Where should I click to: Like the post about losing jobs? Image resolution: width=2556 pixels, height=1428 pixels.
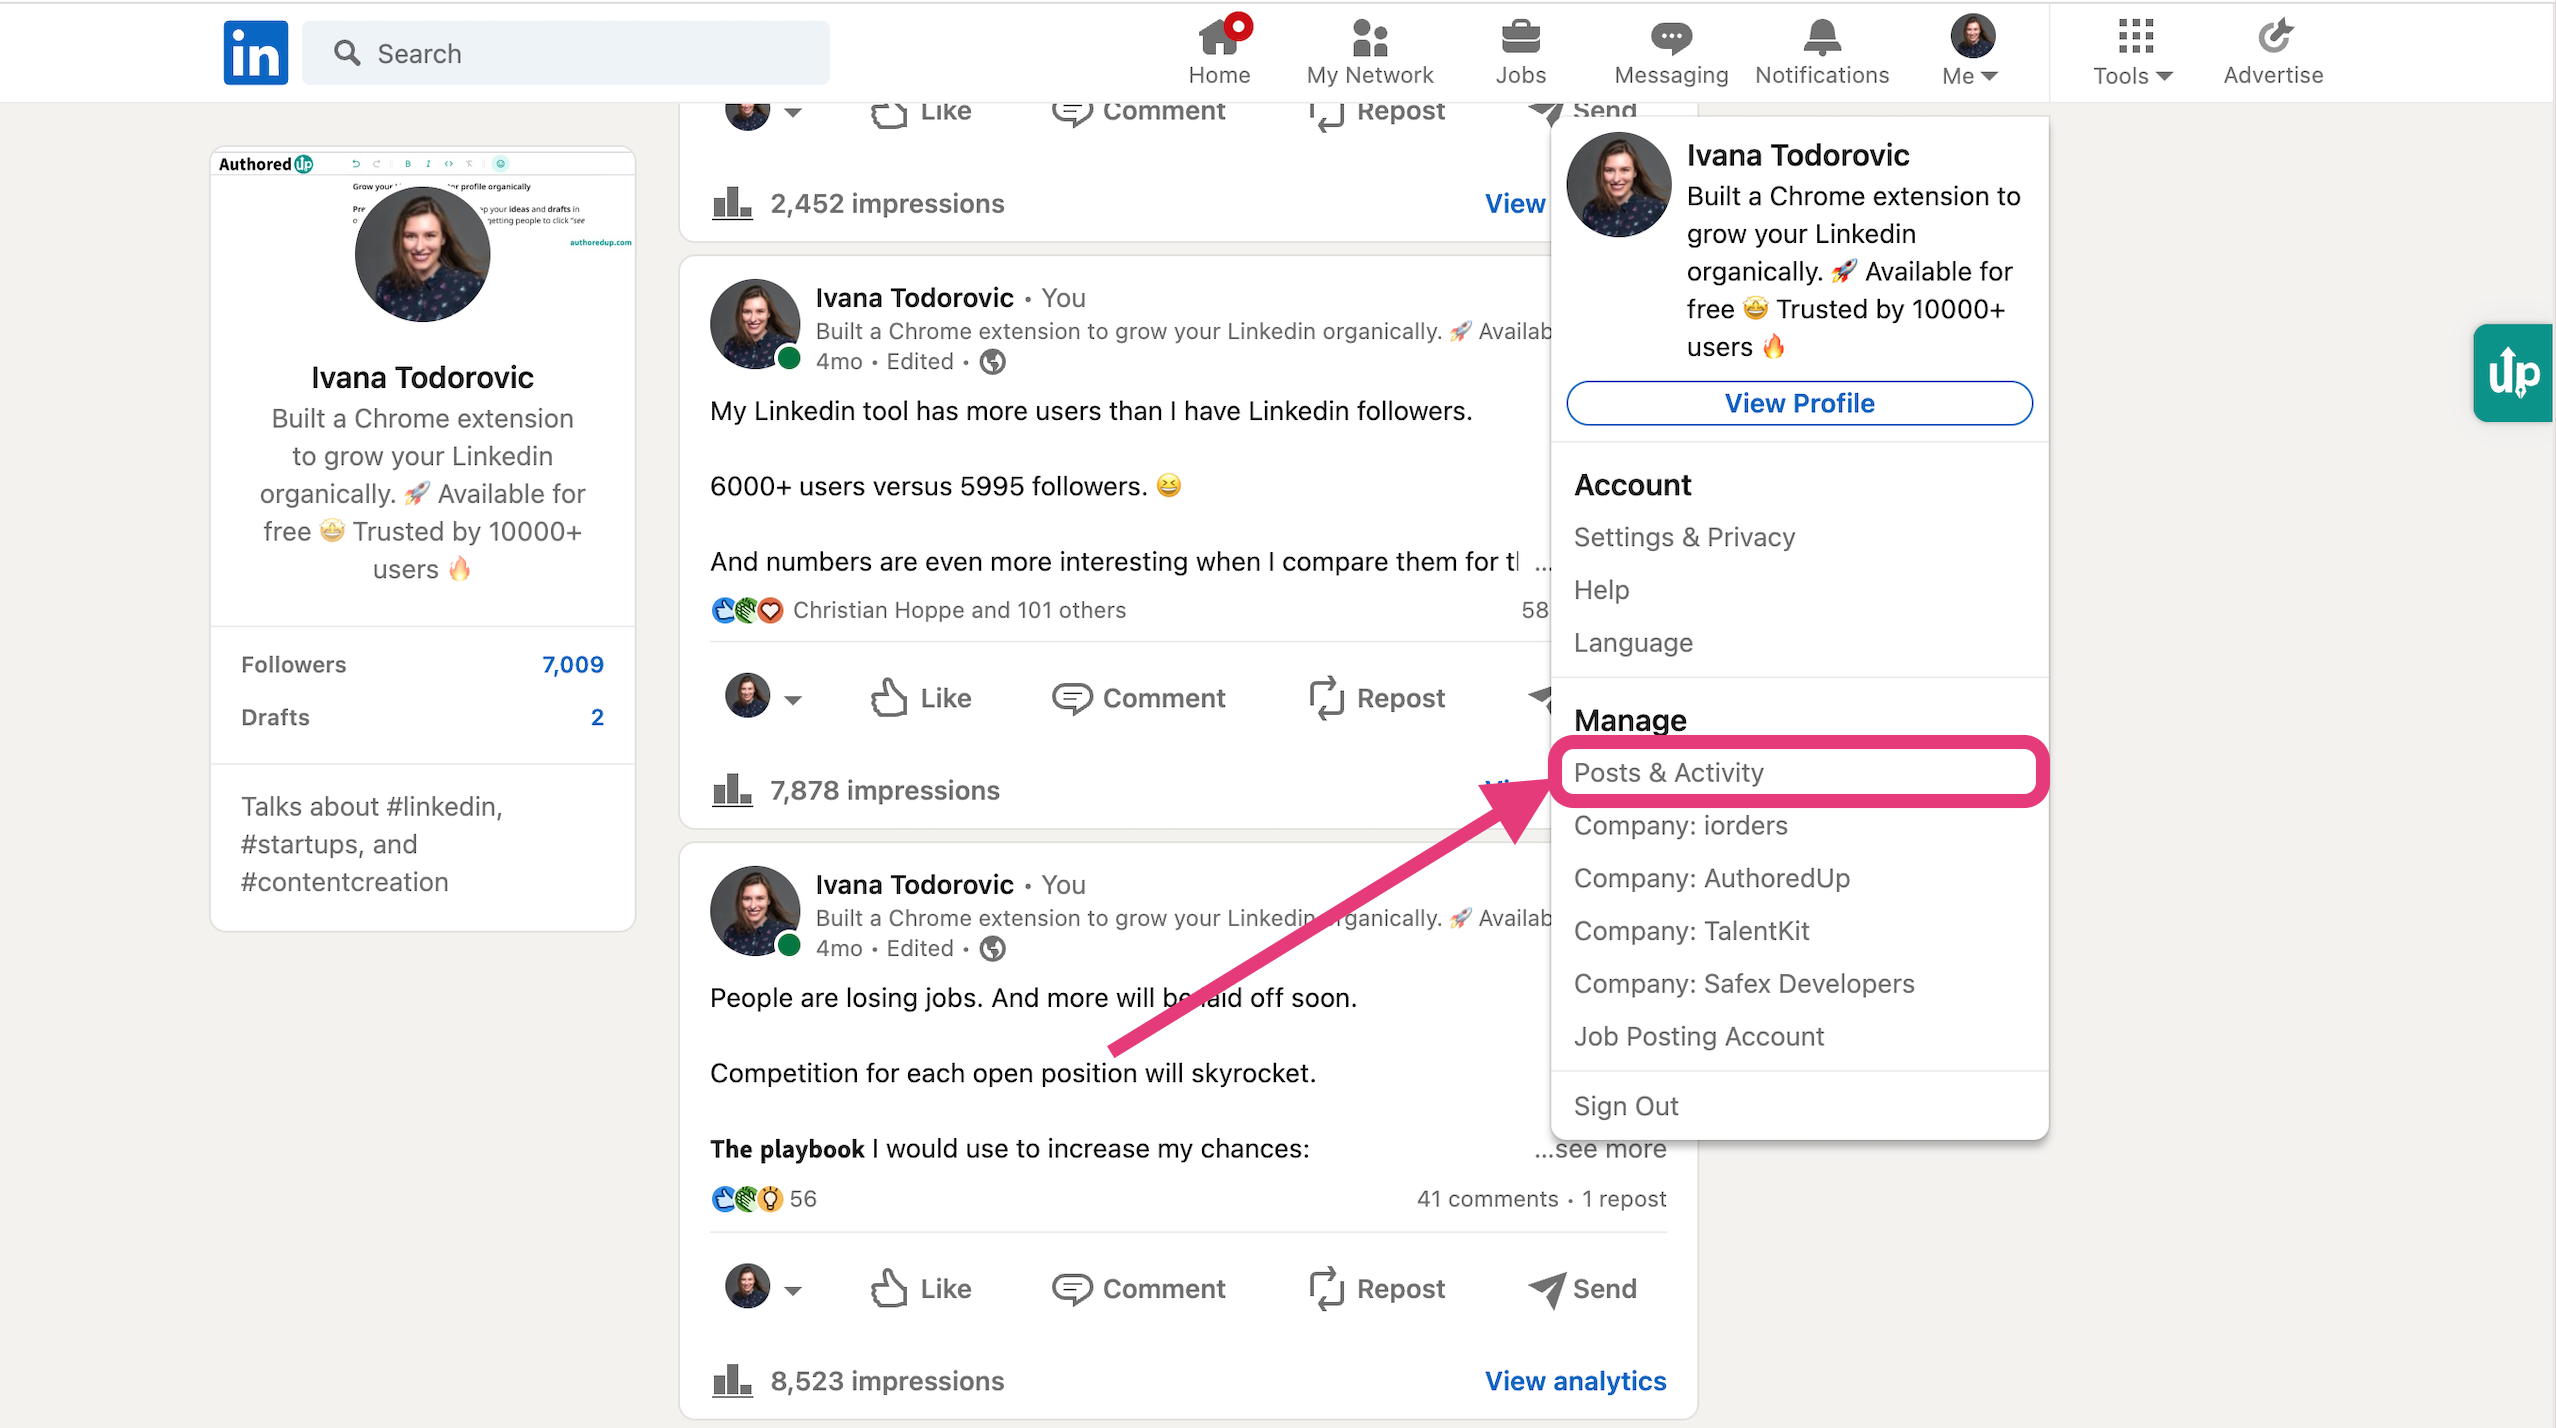[x=919, y=1288]
